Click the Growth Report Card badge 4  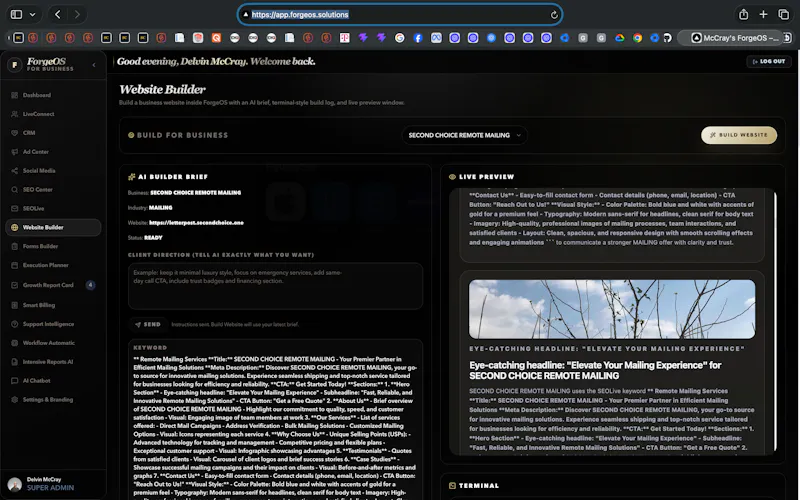(x=90, y=285)
